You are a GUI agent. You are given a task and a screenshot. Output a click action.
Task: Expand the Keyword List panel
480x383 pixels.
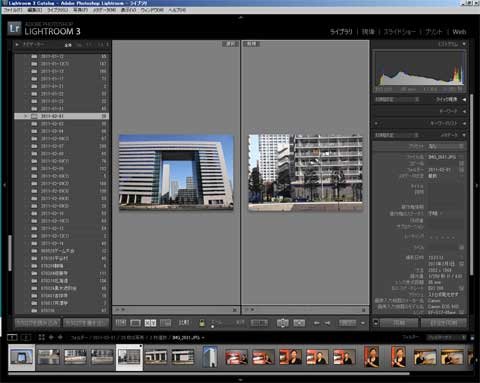point(464,123)
